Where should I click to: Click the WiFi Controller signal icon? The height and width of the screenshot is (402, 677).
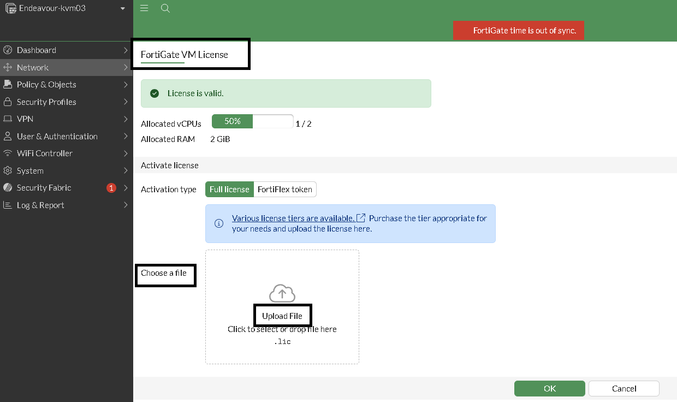7,153
